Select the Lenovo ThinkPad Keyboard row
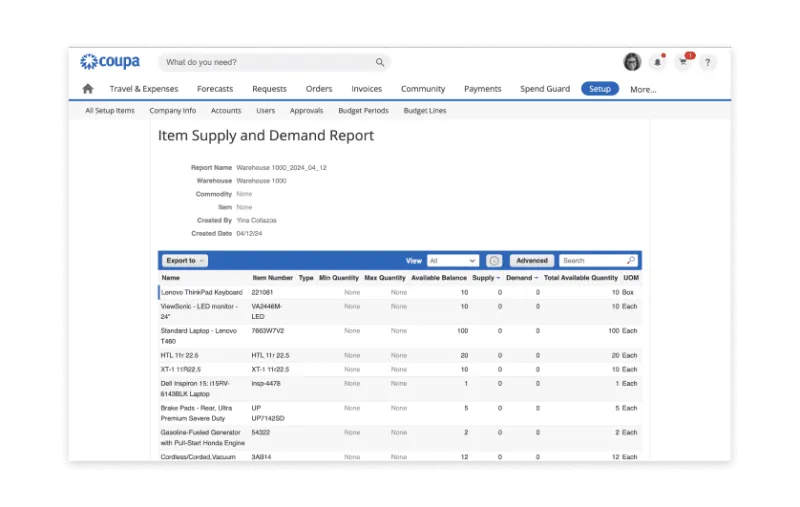This screenshot has height=507, width=800. [399, 292]
